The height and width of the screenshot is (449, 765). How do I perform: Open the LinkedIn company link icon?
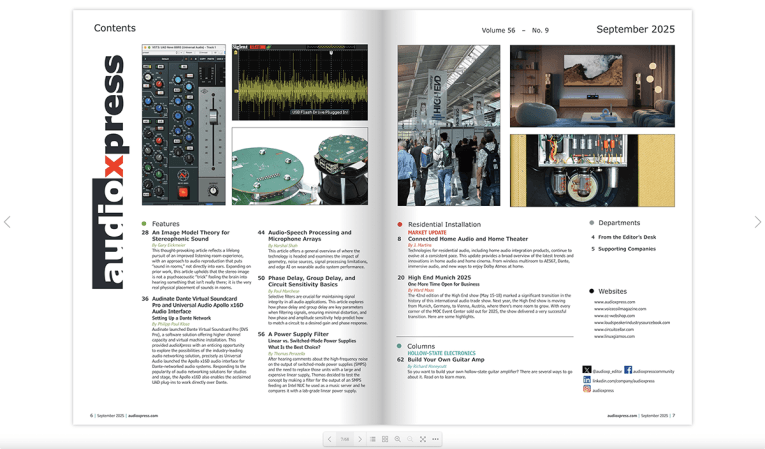tap(587, 380)
